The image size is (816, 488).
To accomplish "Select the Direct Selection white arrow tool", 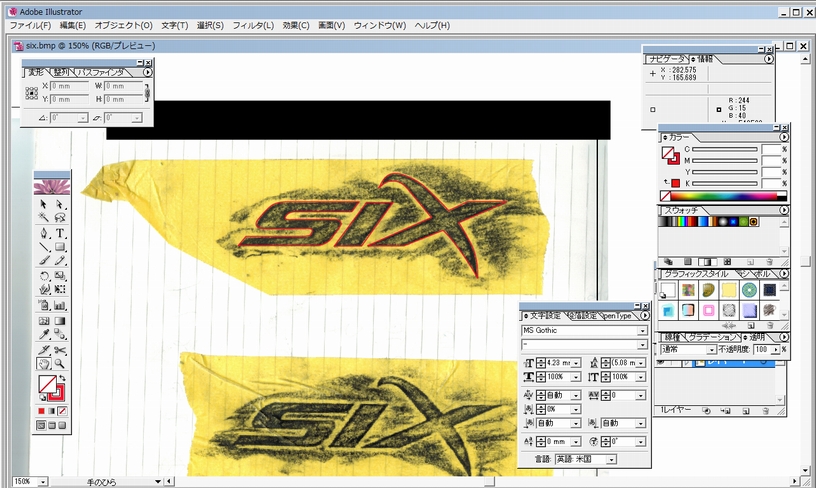I will point(61,204).
